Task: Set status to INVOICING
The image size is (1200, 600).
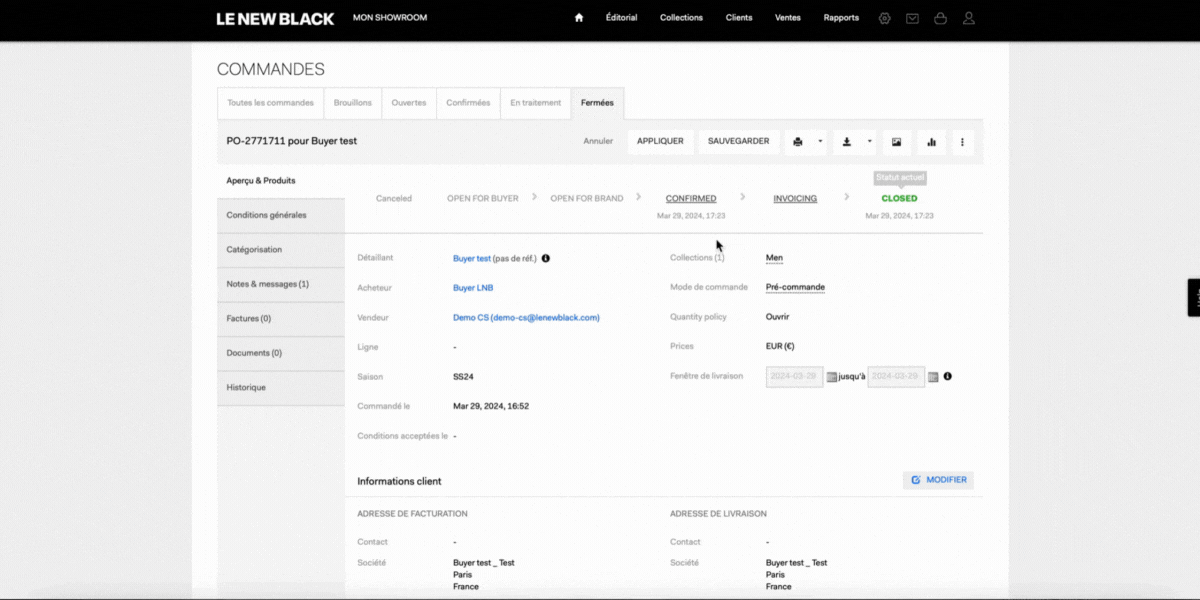Action: click(x=795, y=198)
